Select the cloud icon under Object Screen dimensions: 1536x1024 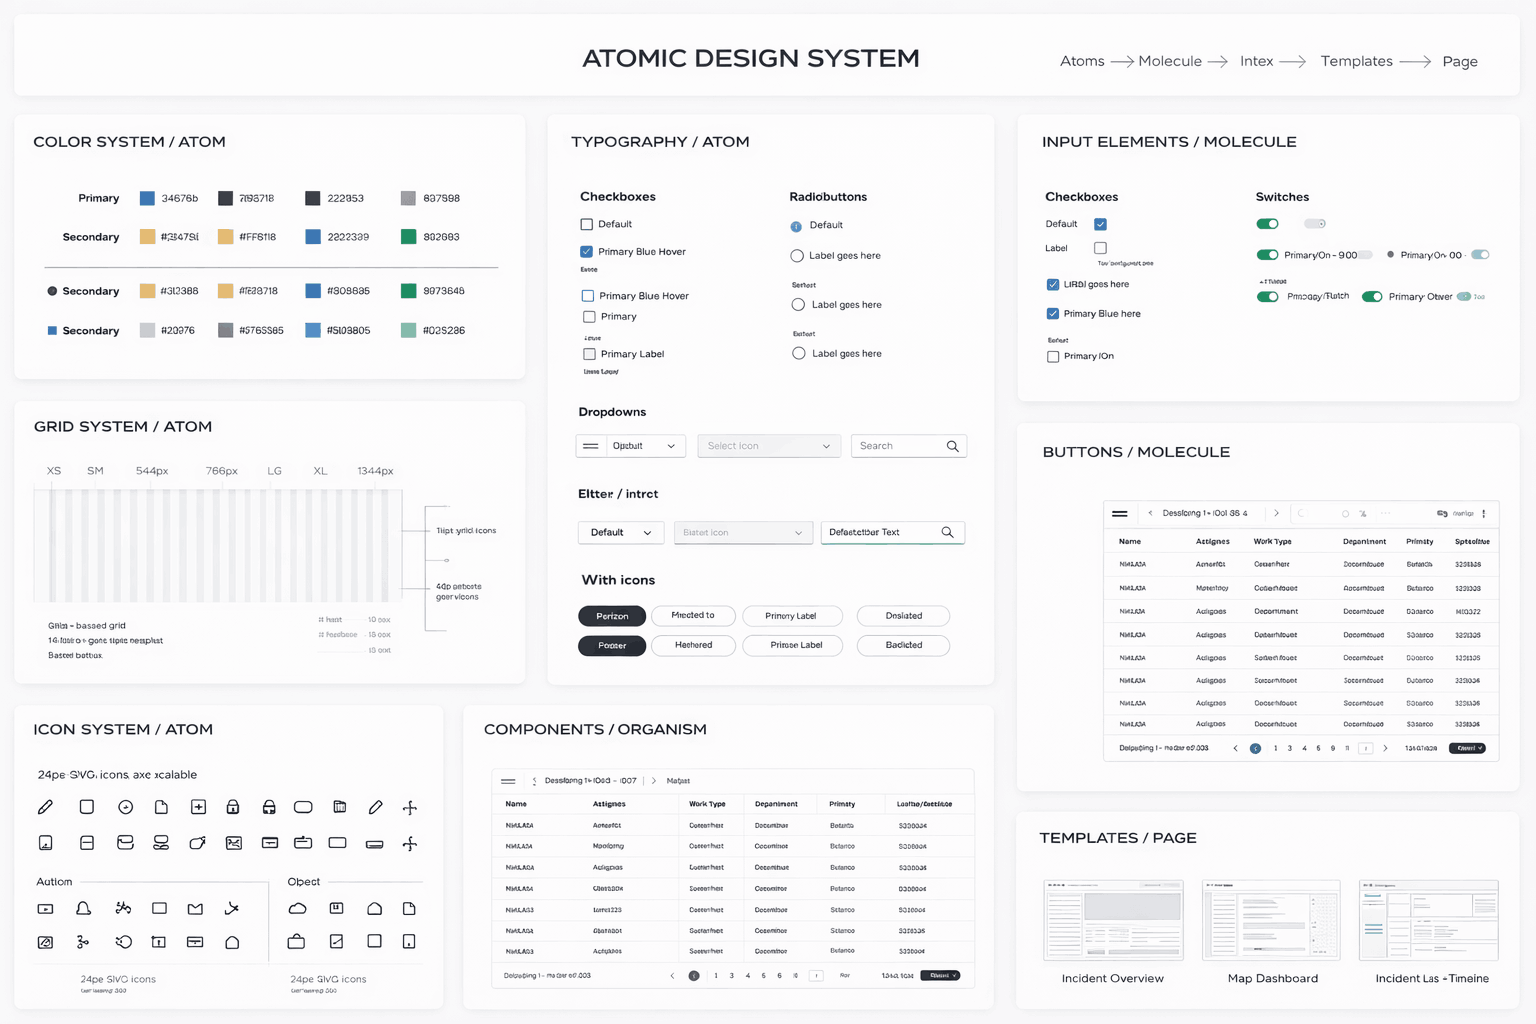pyautogui.click(x=297, y=908)
